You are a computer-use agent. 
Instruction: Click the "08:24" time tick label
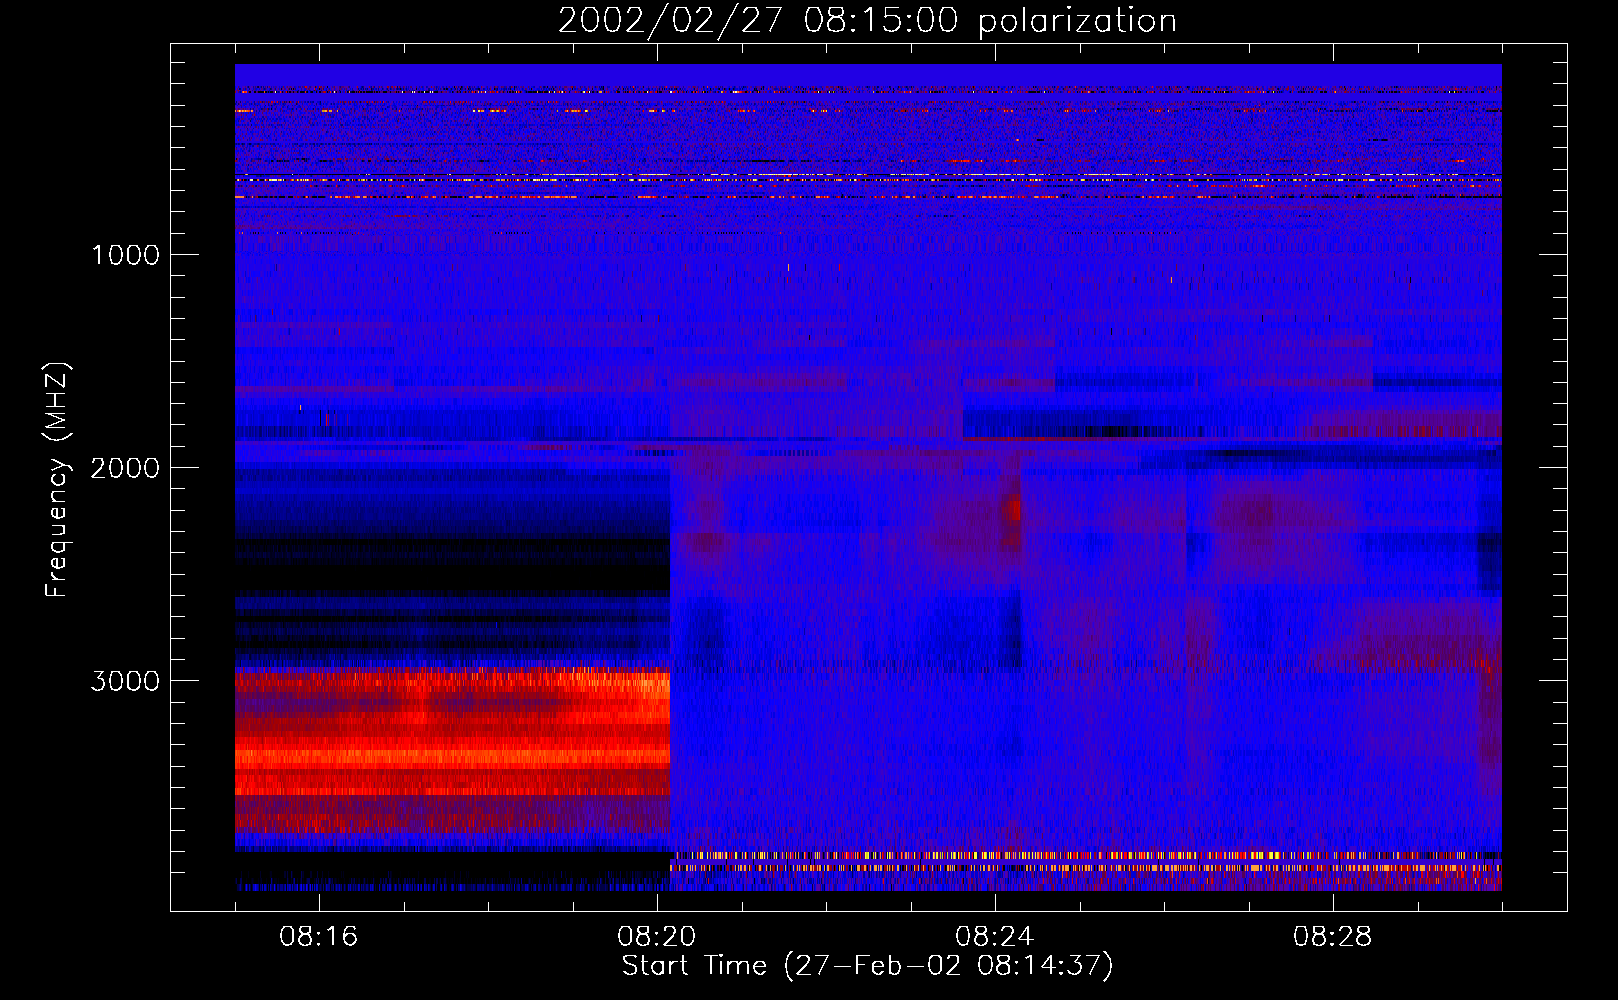995,937
